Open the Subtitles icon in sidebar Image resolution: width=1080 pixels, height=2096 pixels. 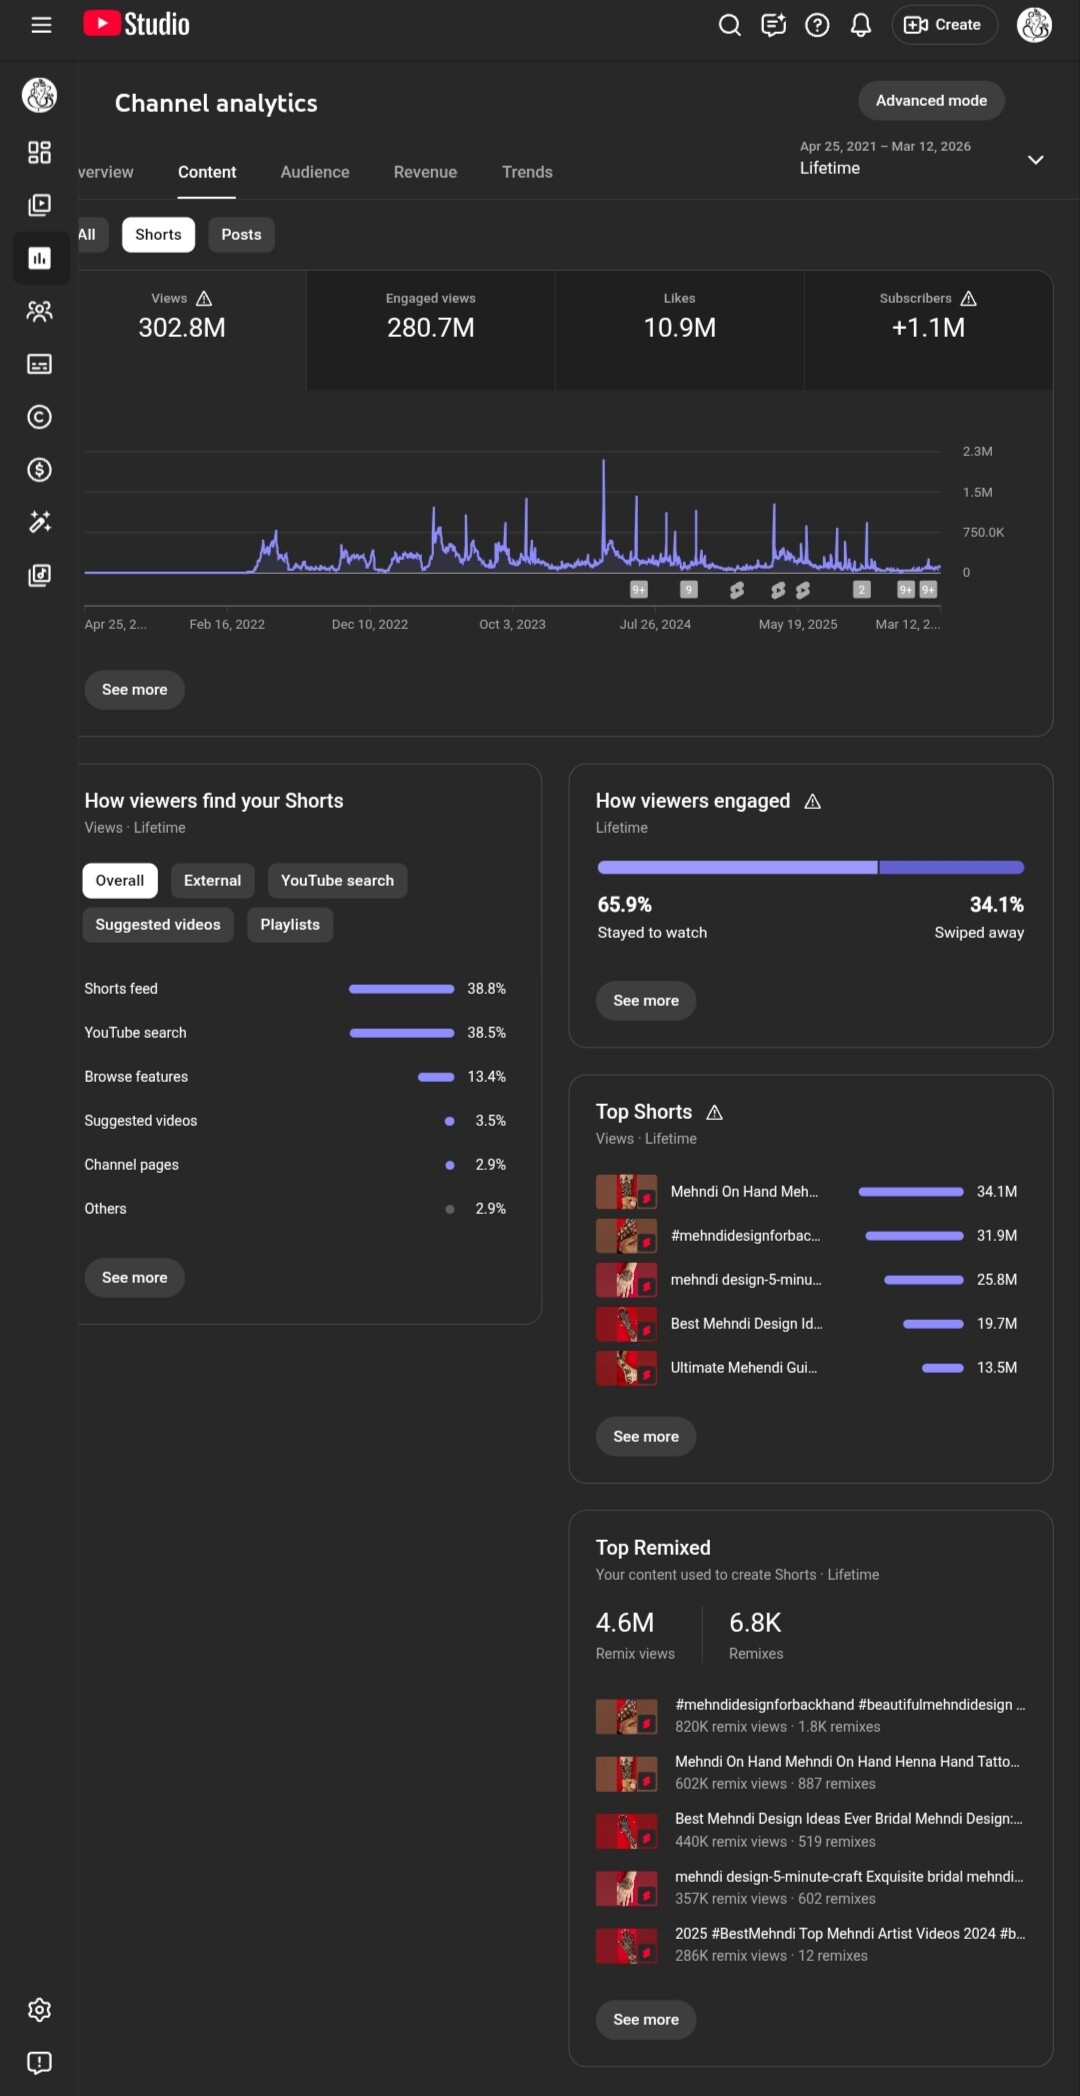pyautogui.click(x=39, y=364)
